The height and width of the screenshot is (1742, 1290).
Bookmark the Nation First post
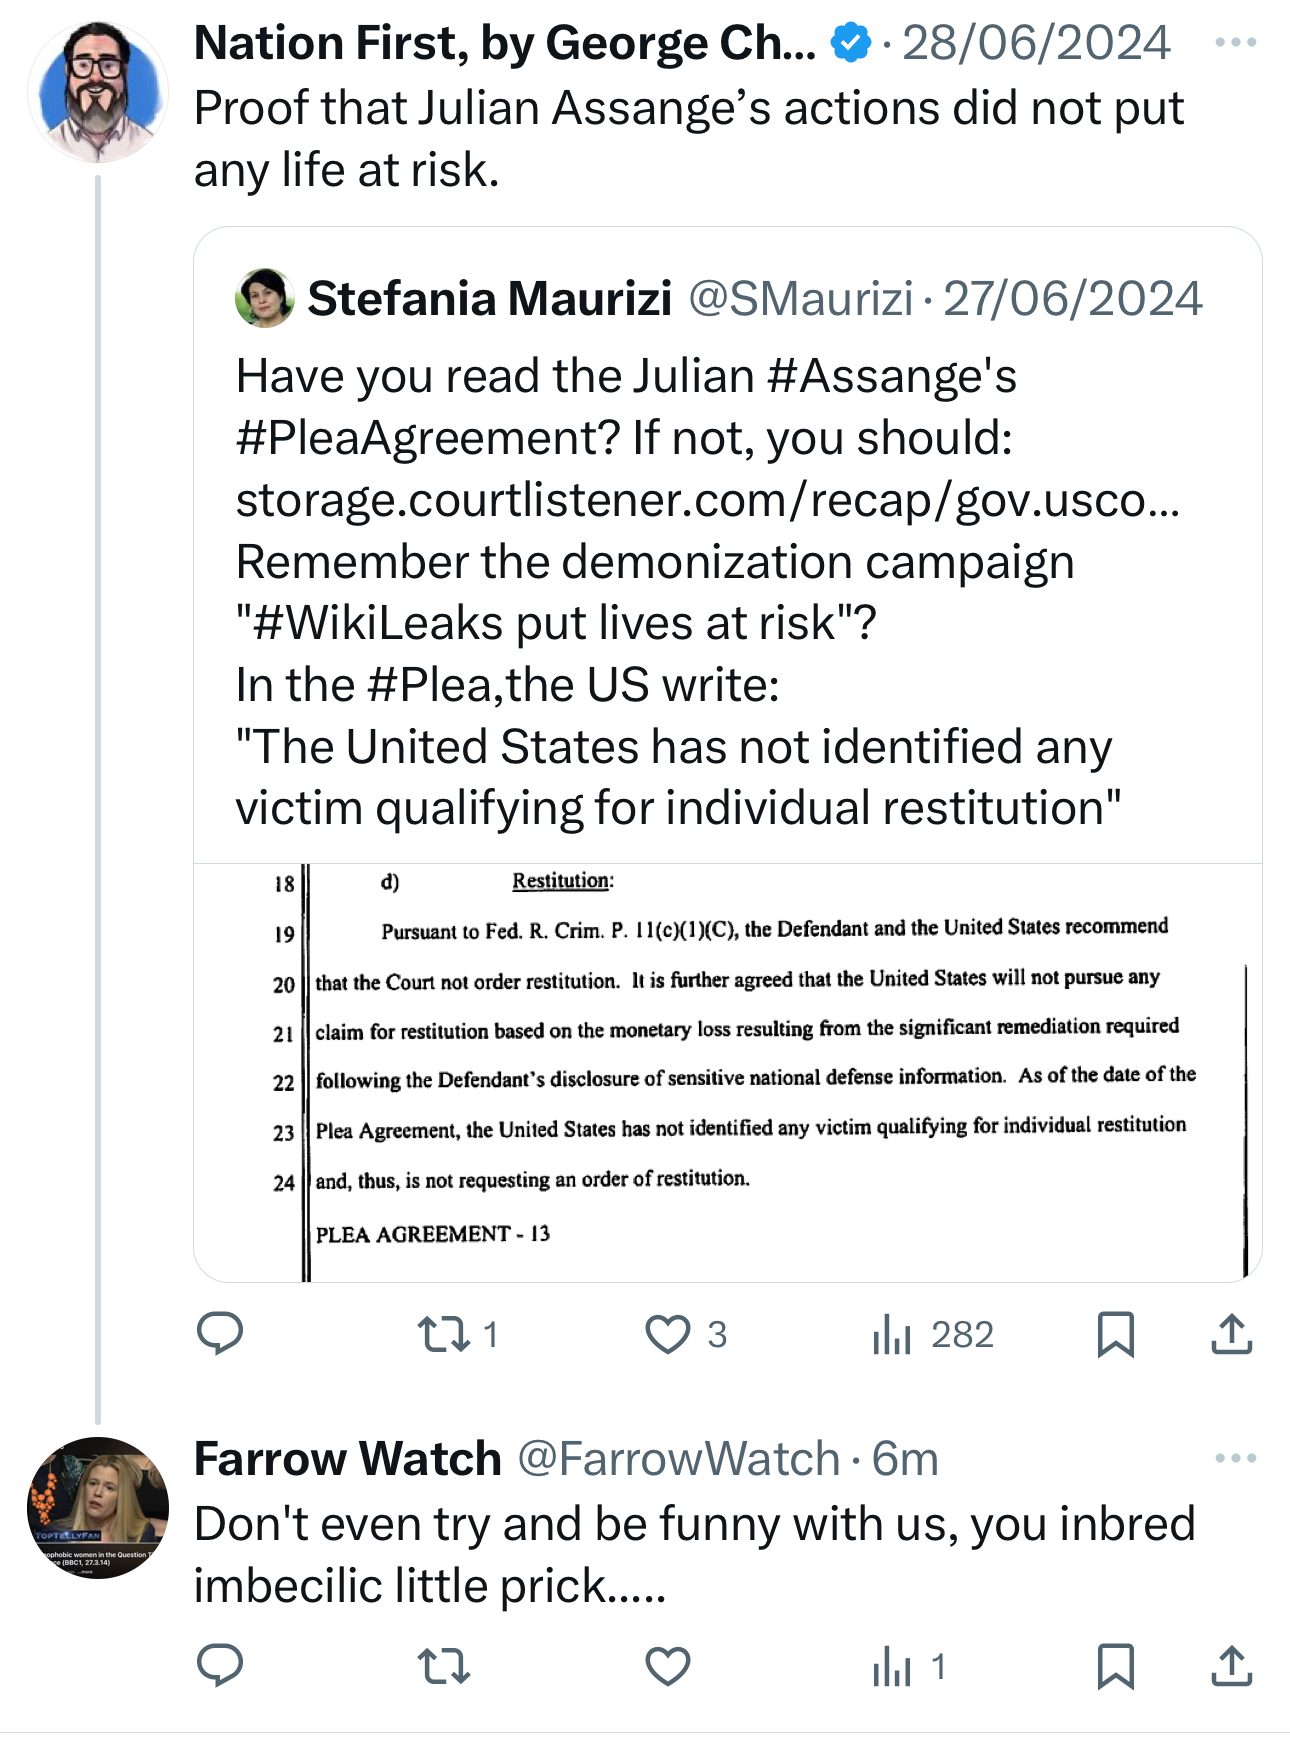point(1115,1334)
